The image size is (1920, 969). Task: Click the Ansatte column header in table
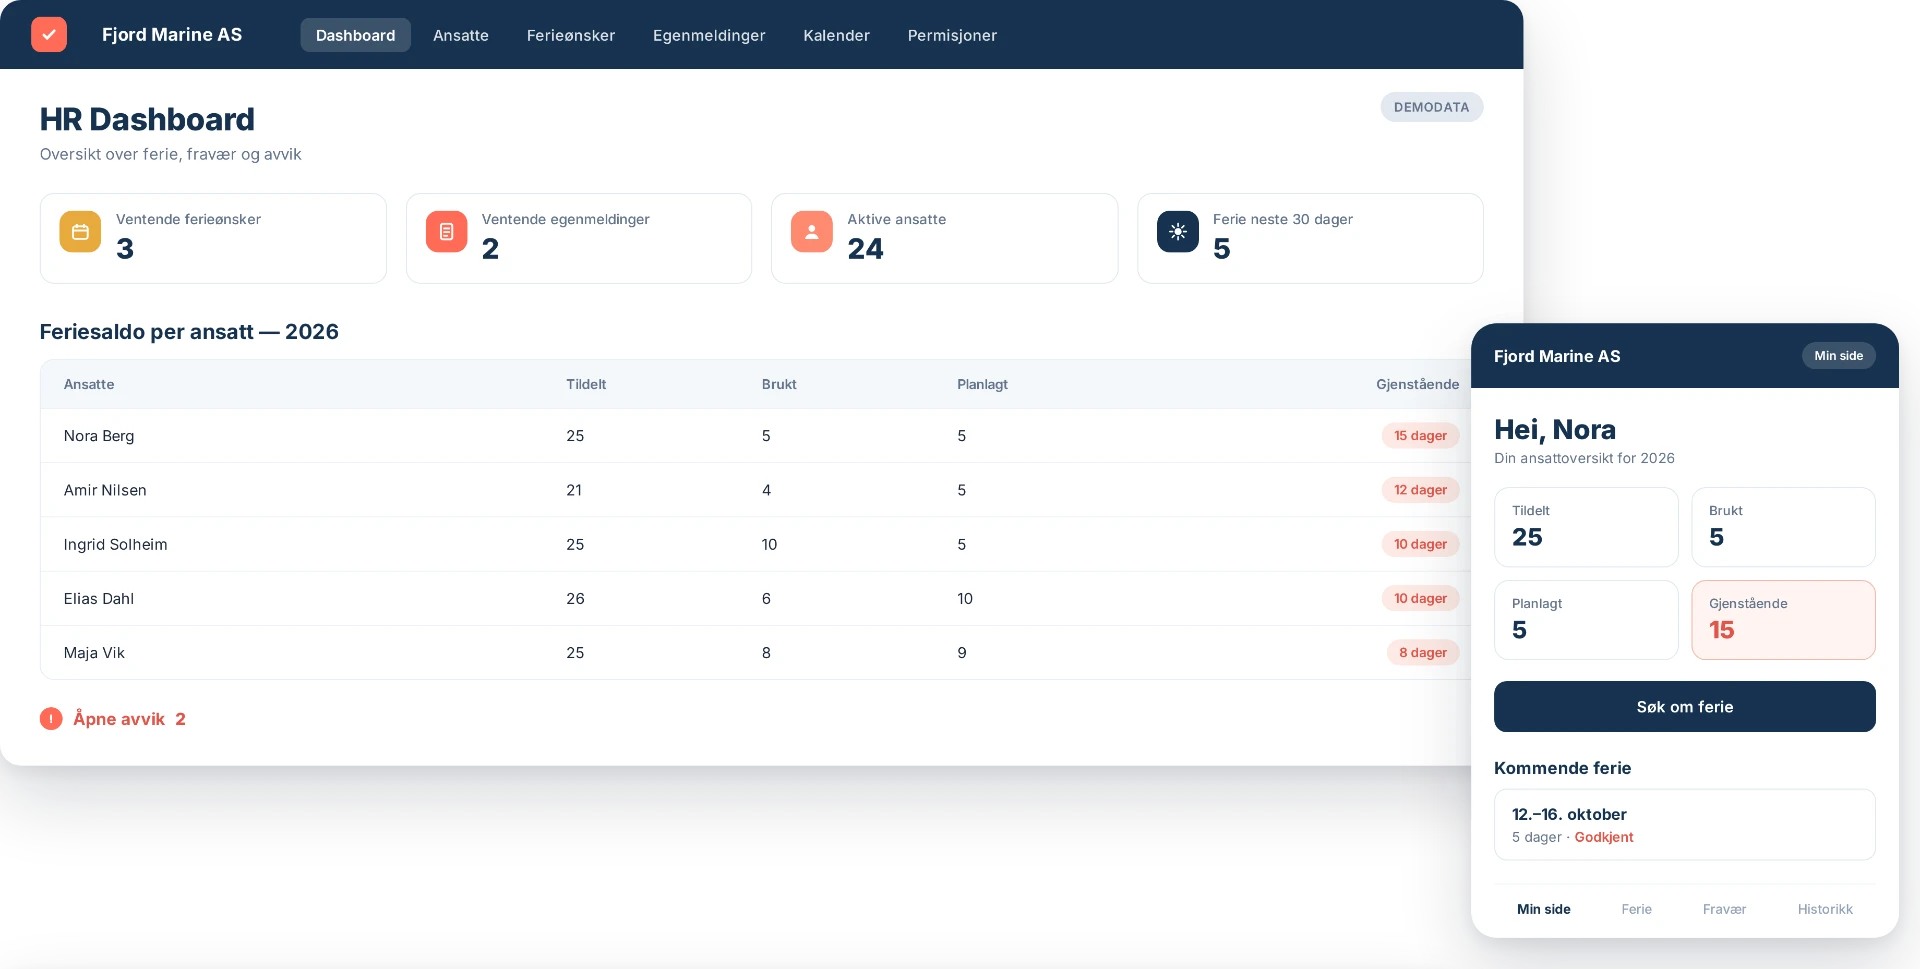click(89, 384)
